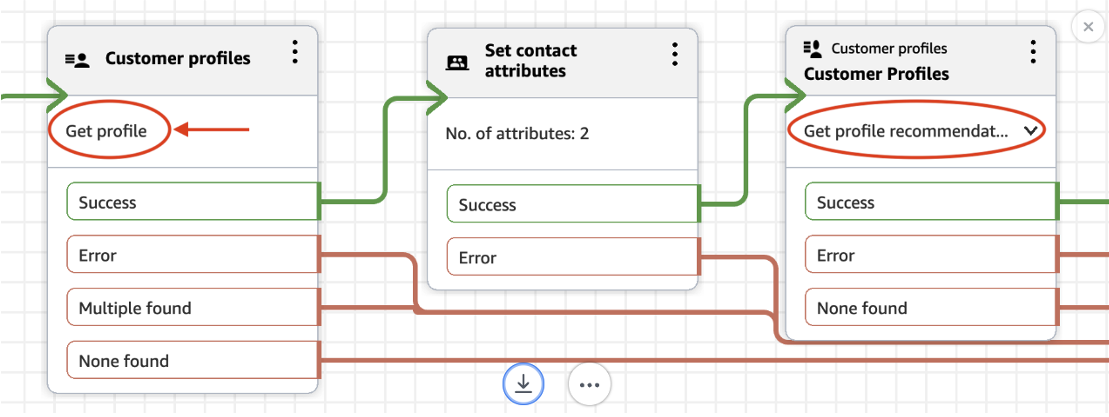This screenshot has width=1109, height=417.
Task: Click the Set contact attributes block icon
Action: coord(457,62)
